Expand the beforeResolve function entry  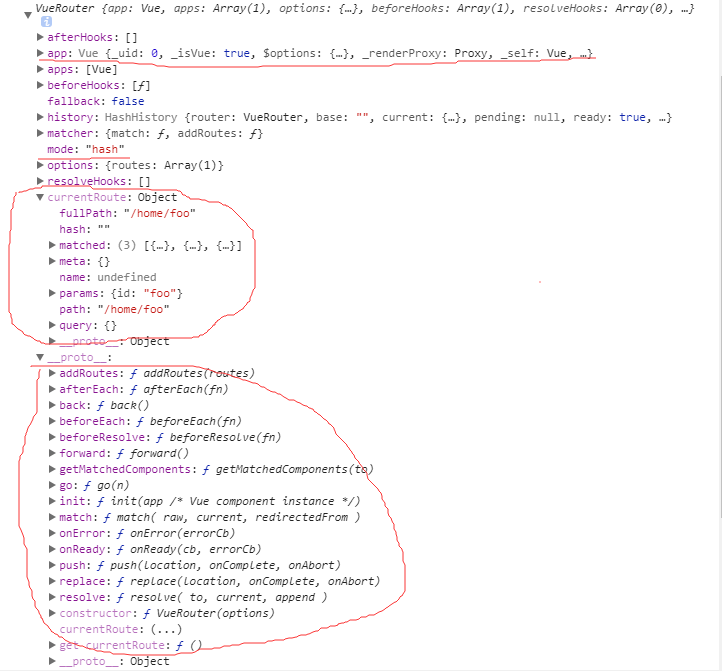pyautogui.click(x=52, y=437)
